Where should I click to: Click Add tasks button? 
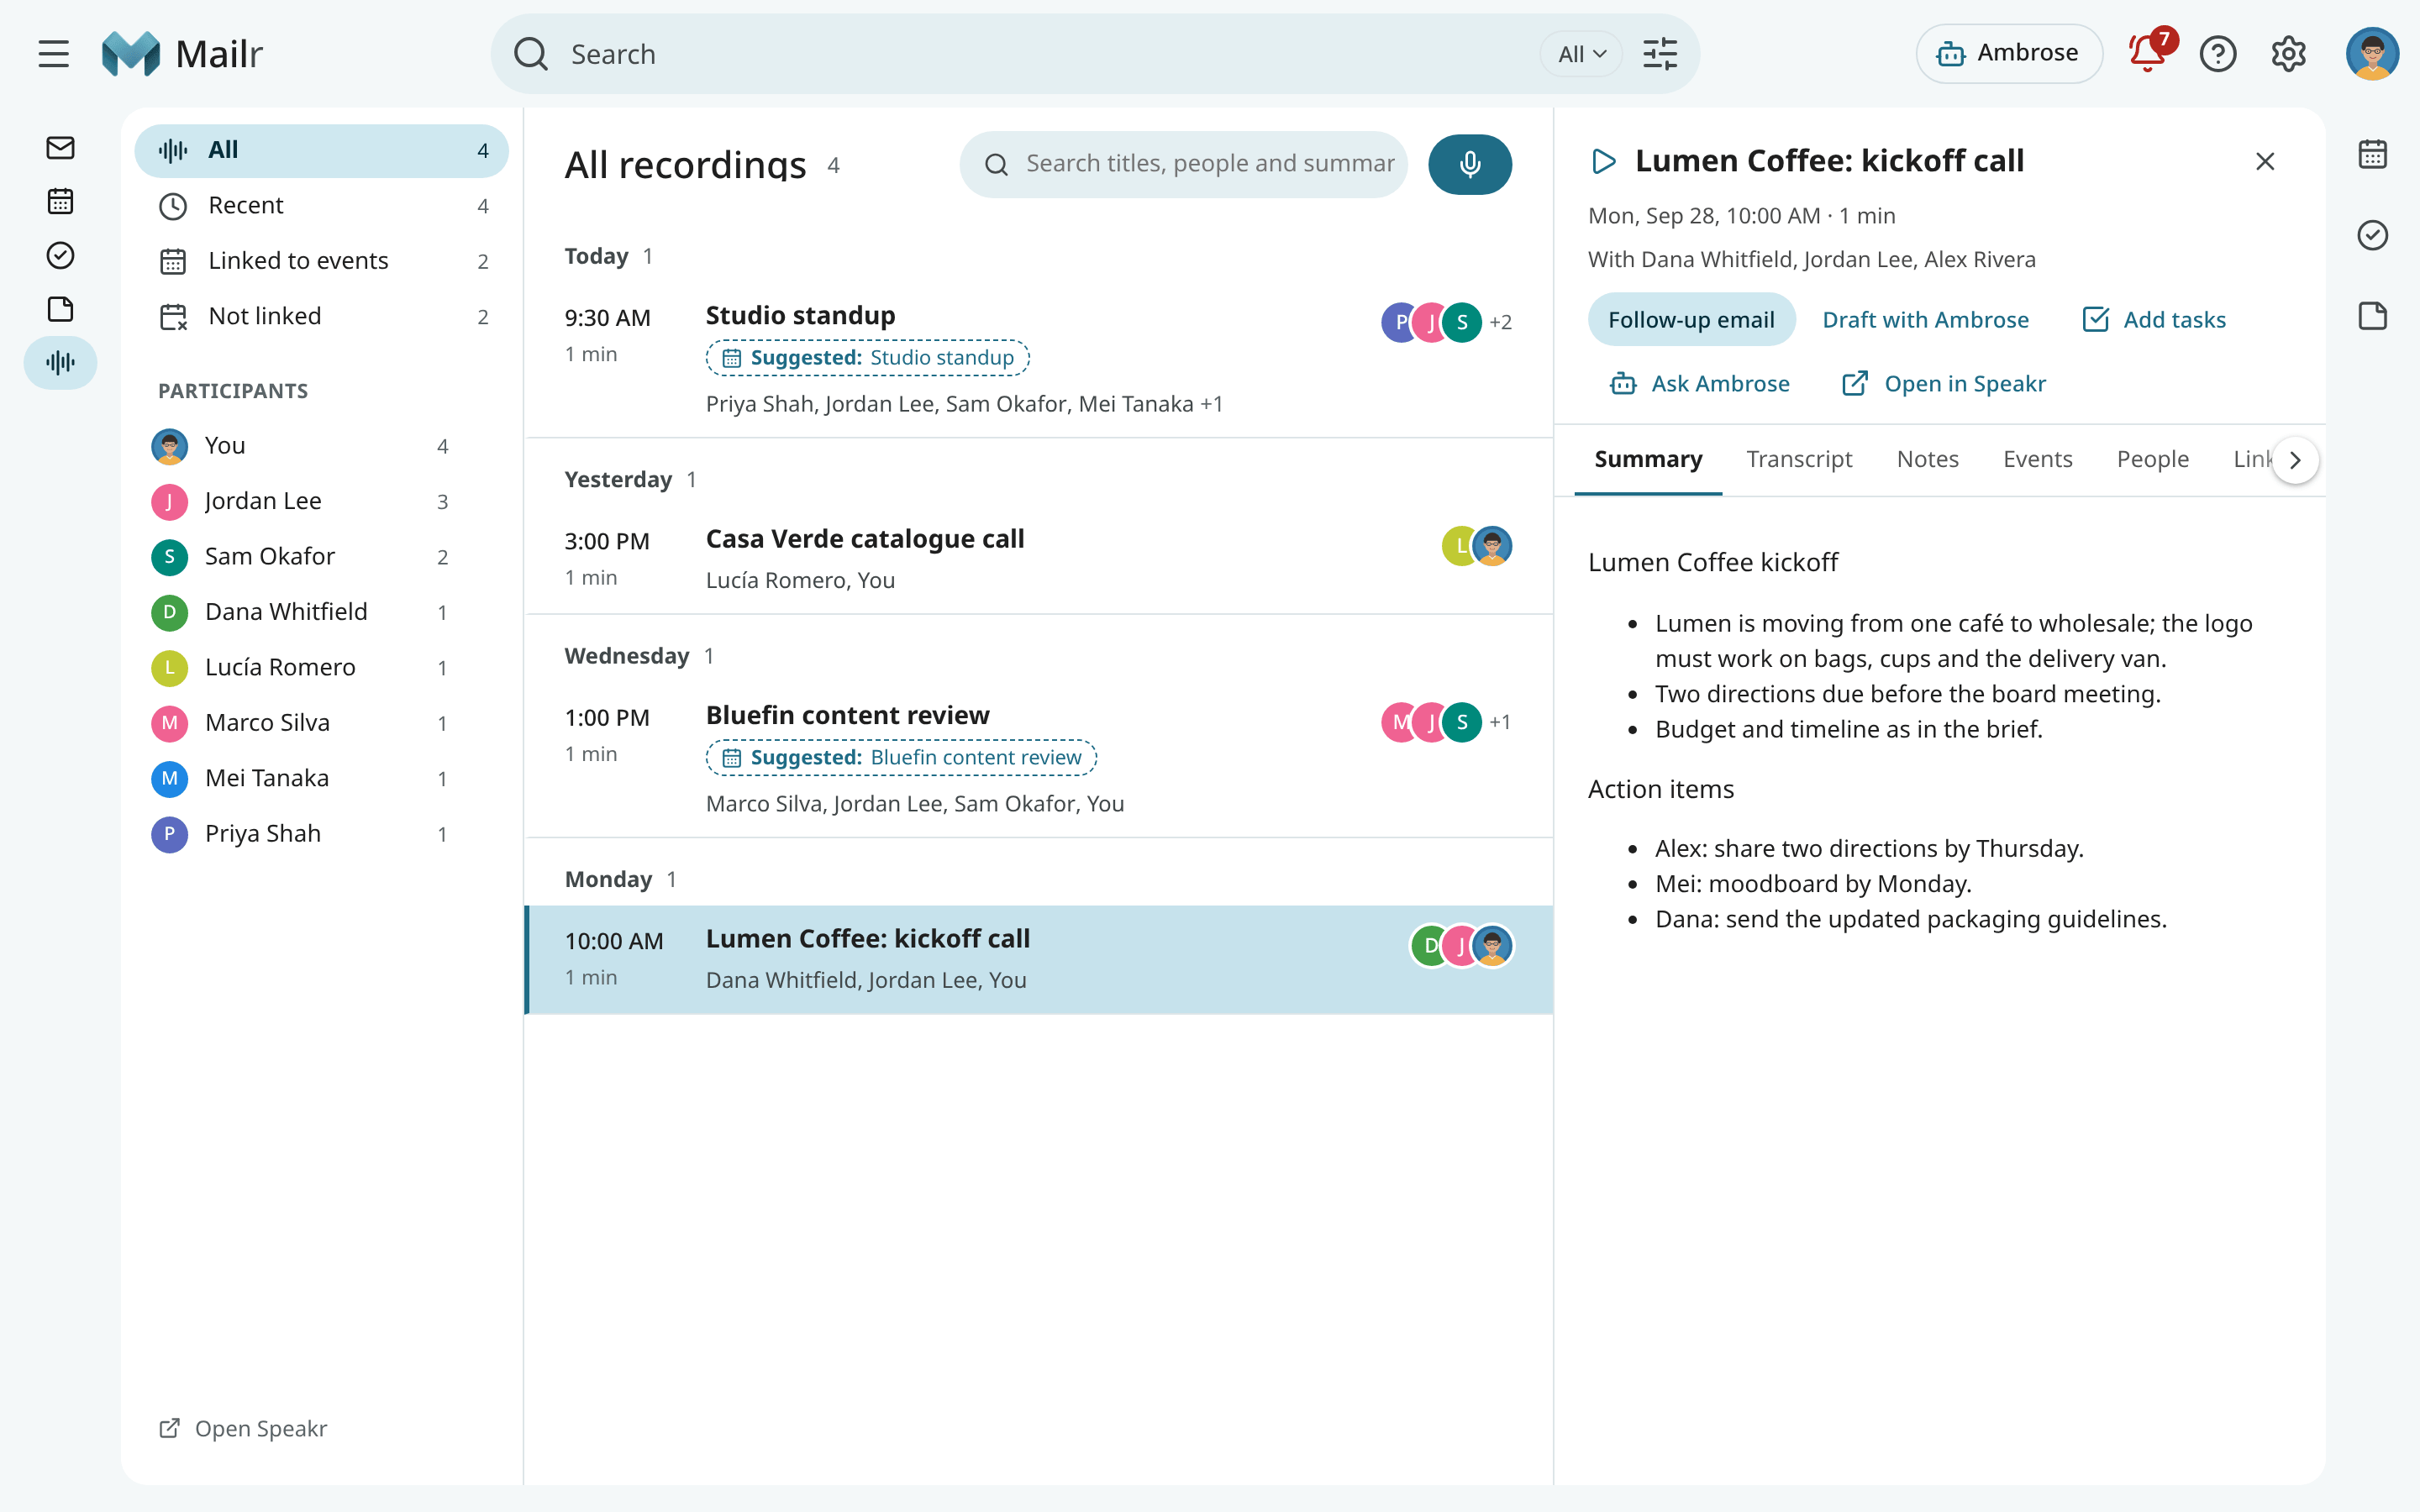click(x=2154, y=320)
